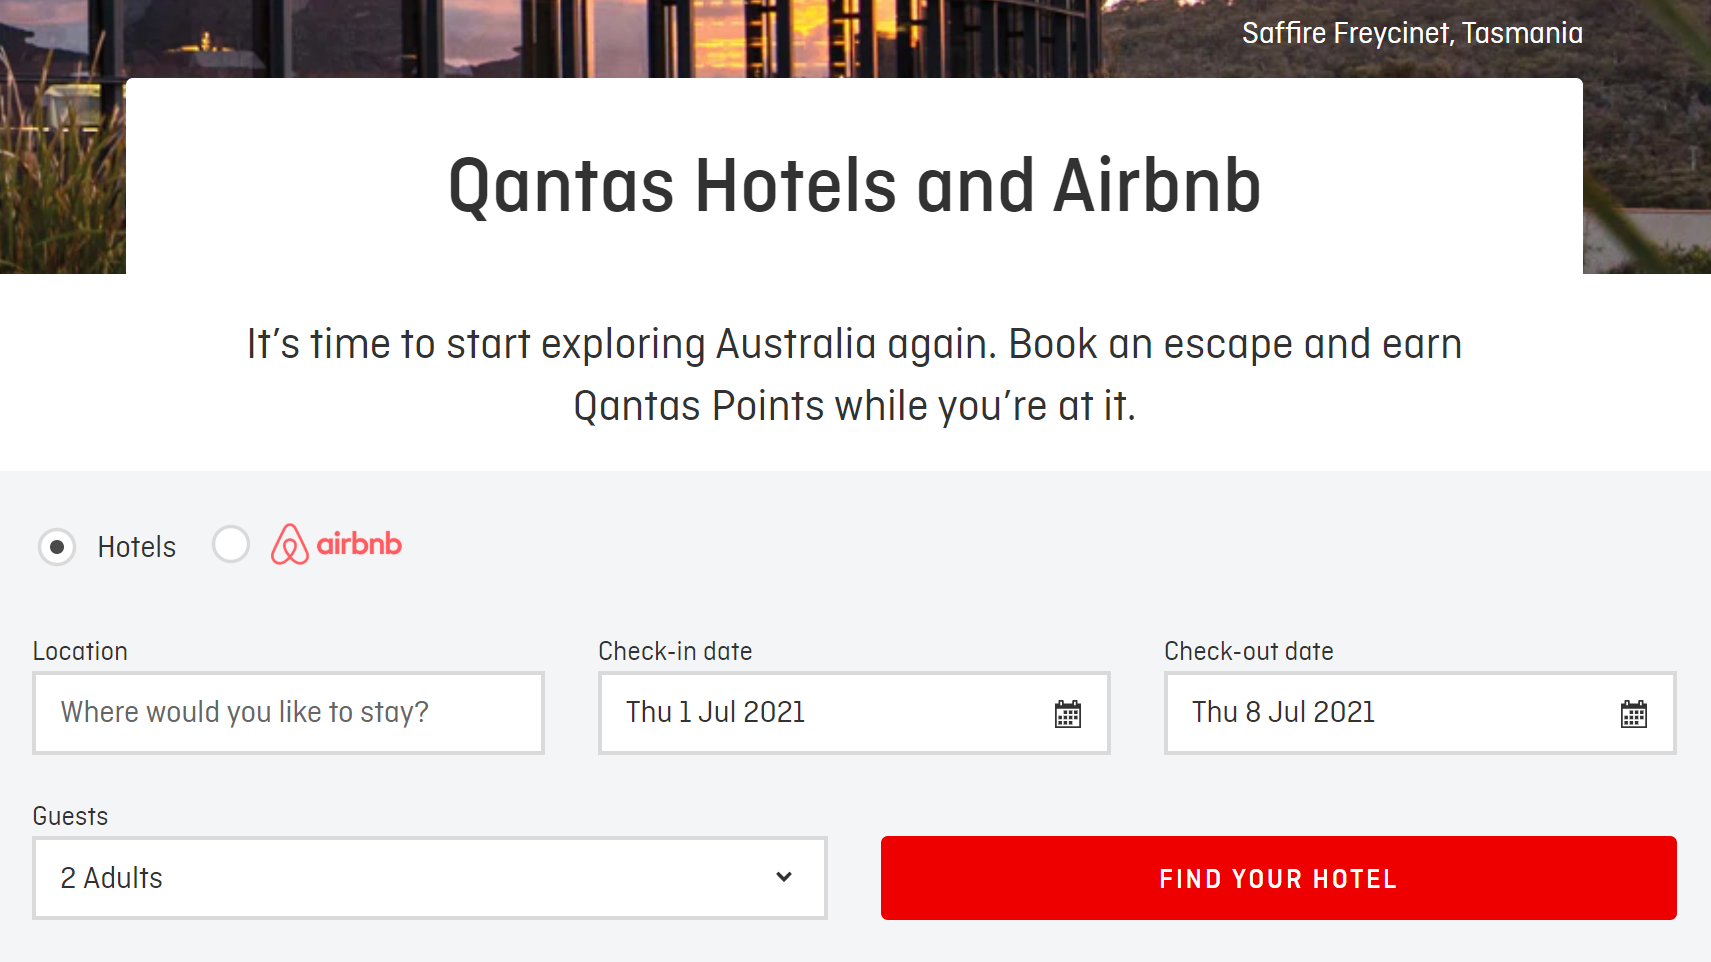Select the Hotels radio button
1711x962 pixels.
coord(57,547)
